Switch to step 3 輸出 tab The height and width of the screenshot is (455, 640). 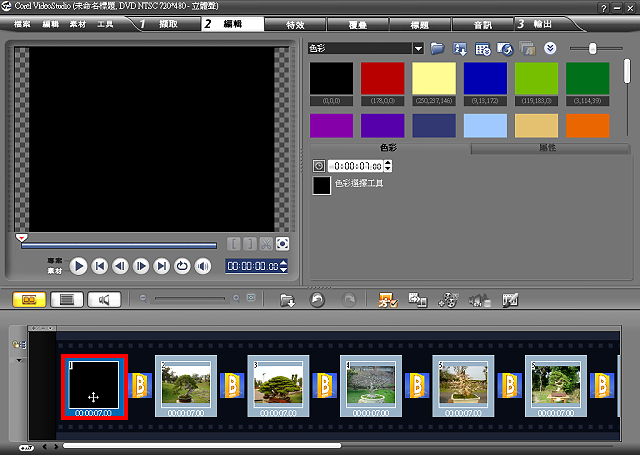pyautogui.click(x=543, y=24)
